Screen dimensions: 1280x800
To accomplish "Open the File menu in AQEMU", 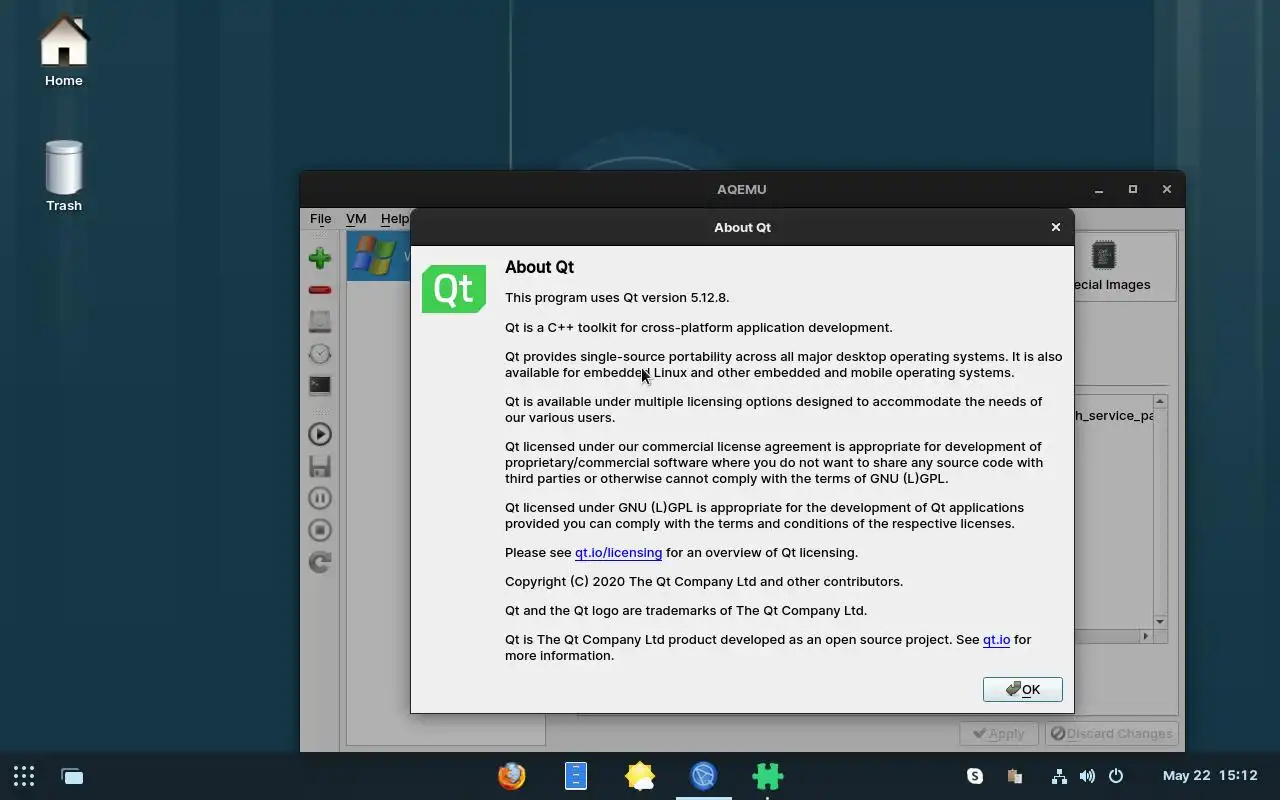I will click(320, 218).
